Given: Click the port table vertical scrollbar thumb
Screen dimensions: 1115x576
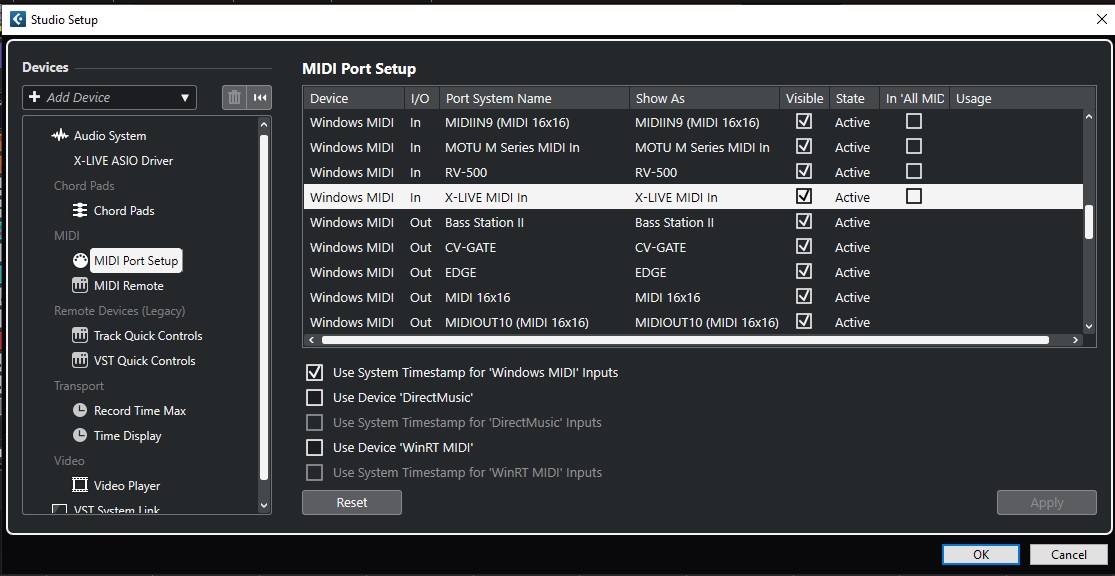Looking at the screenshot, I should pos(1088,222).
